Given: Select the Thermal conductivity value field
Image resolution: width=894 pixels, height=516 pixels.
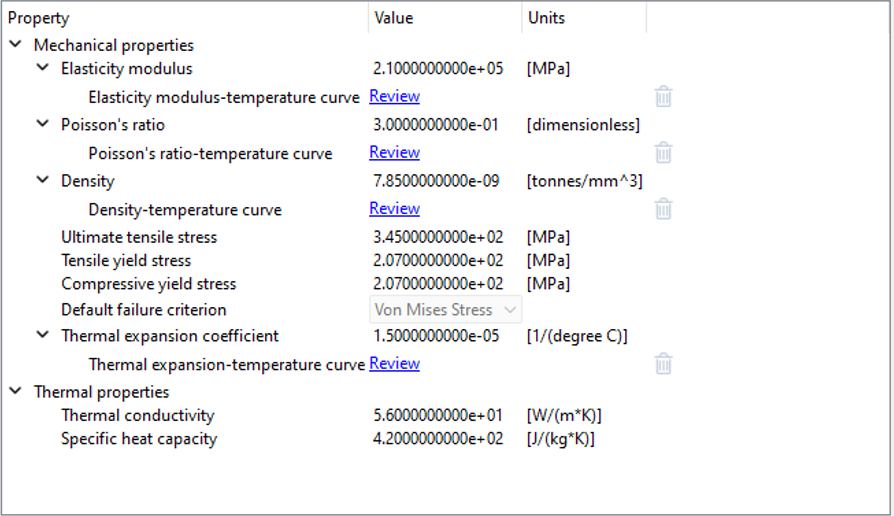Looking at the screenshot, I should pyautogui.click(x=437, y=416).
